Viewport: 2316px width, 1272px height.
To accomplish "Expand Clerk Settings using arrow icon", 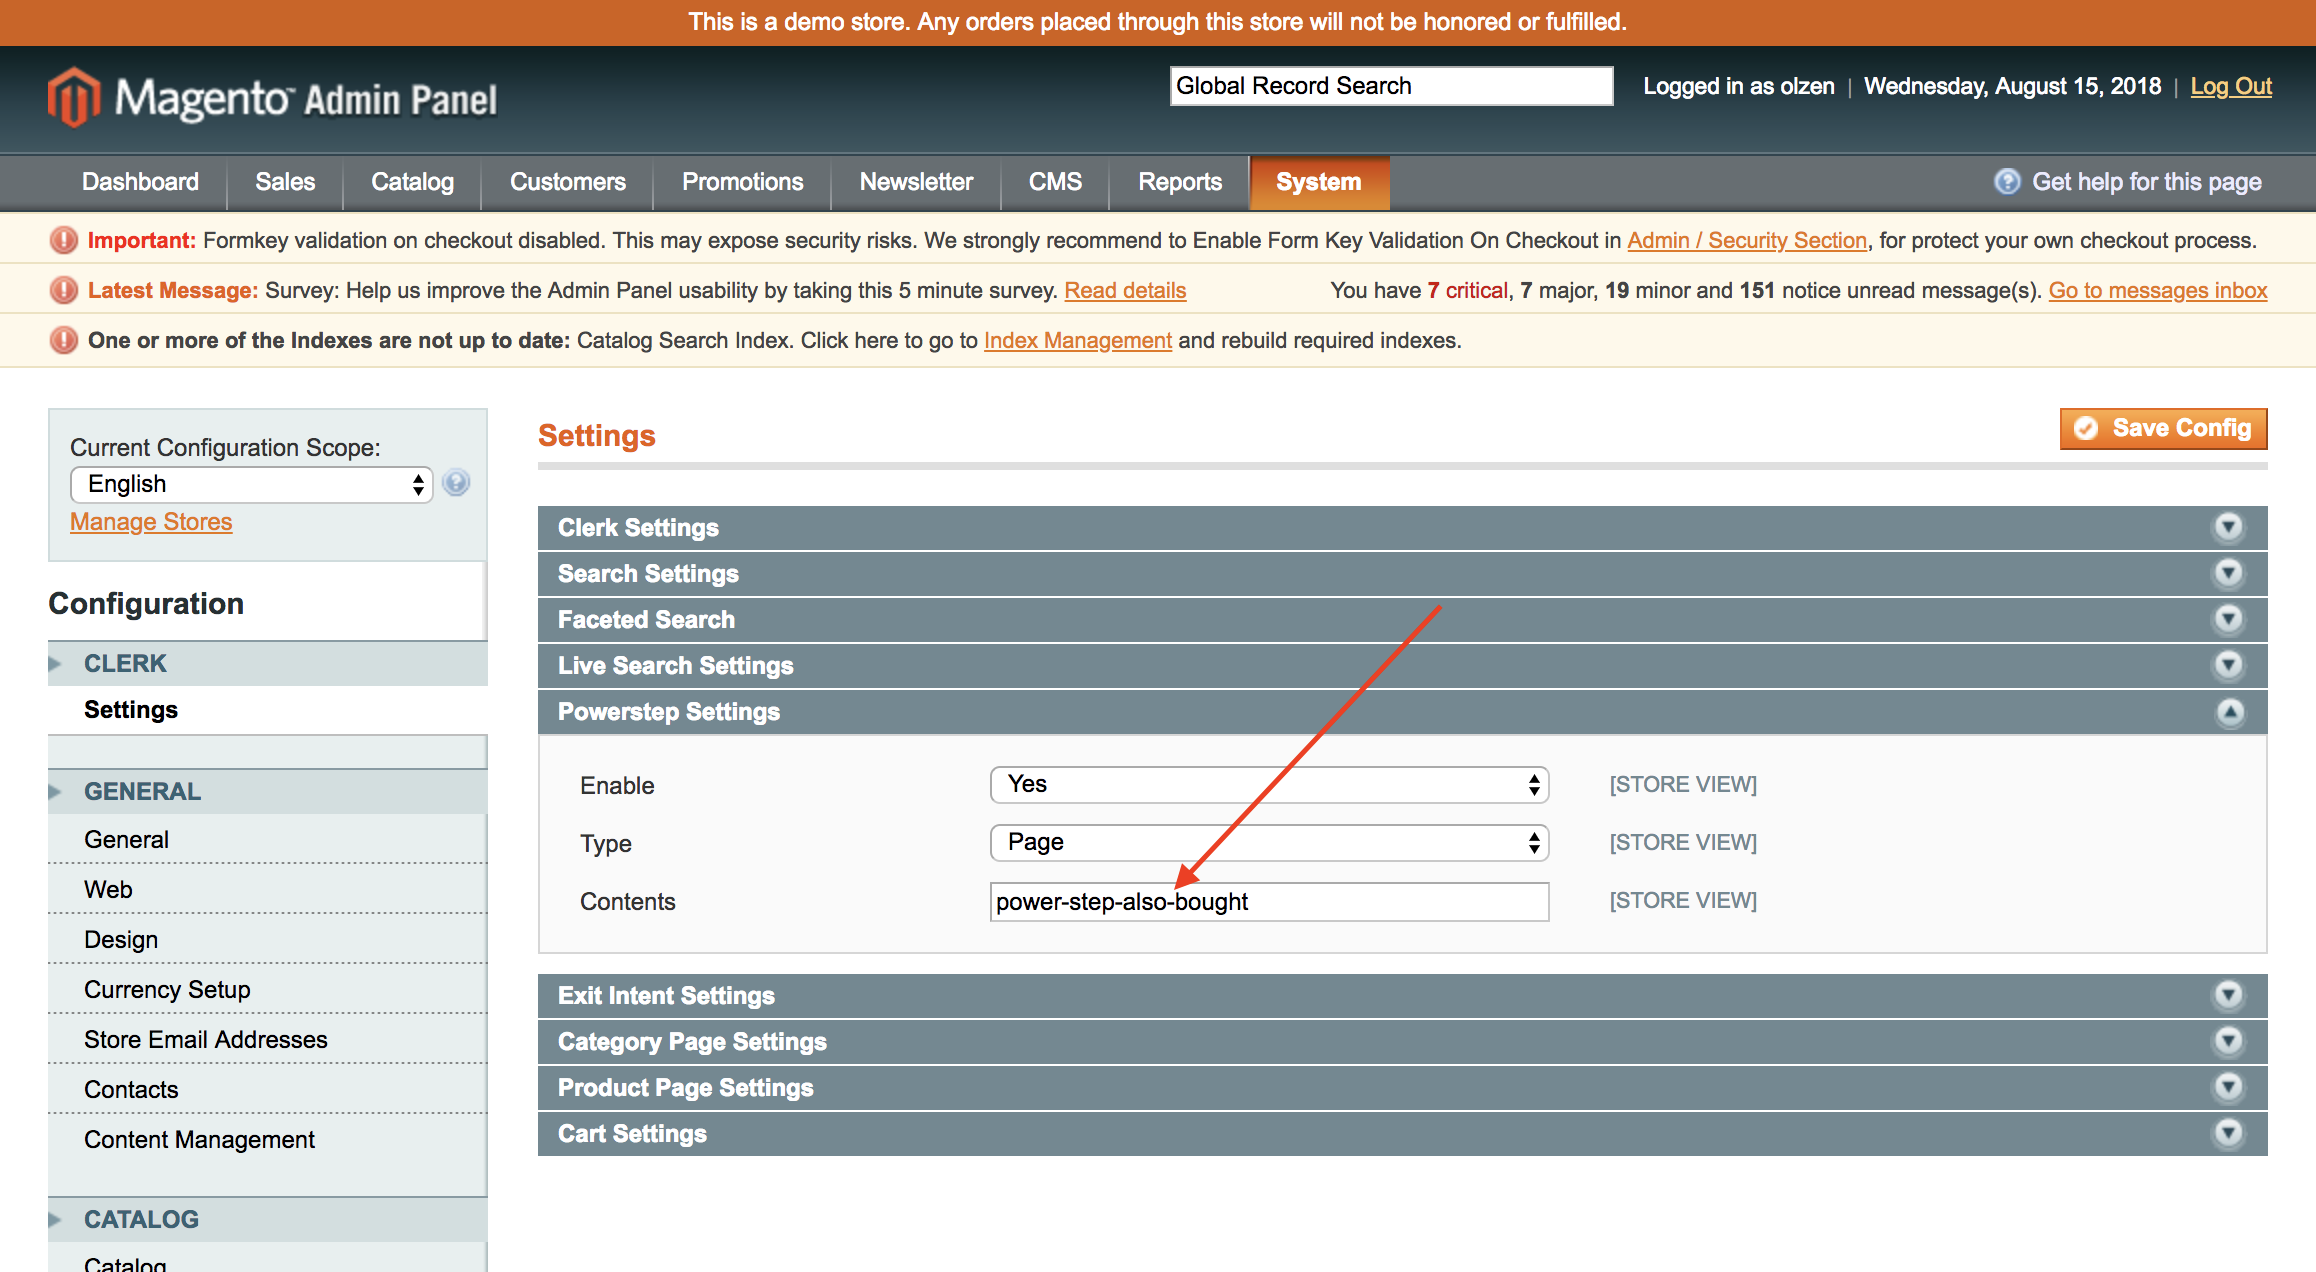I will (x=2228, y=527).
